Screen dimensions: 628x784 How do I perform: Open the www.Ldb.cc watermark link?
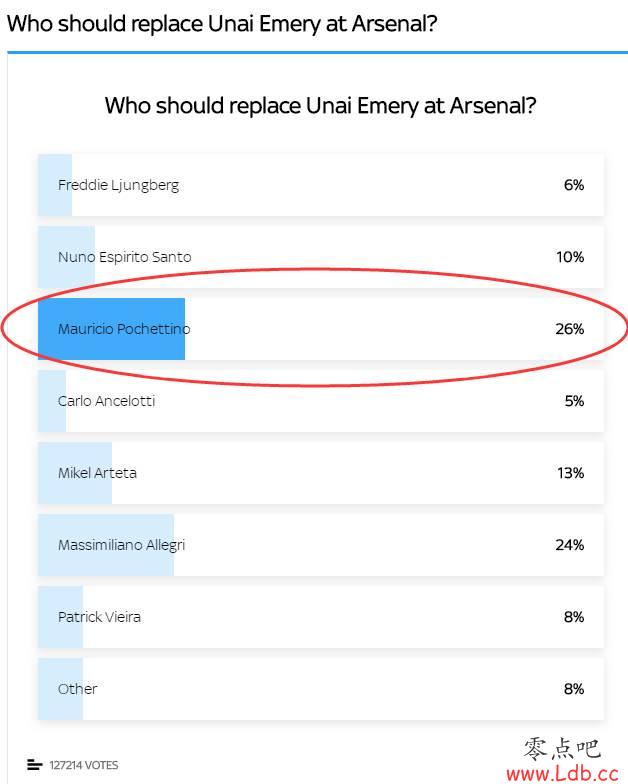coord(562,773)
